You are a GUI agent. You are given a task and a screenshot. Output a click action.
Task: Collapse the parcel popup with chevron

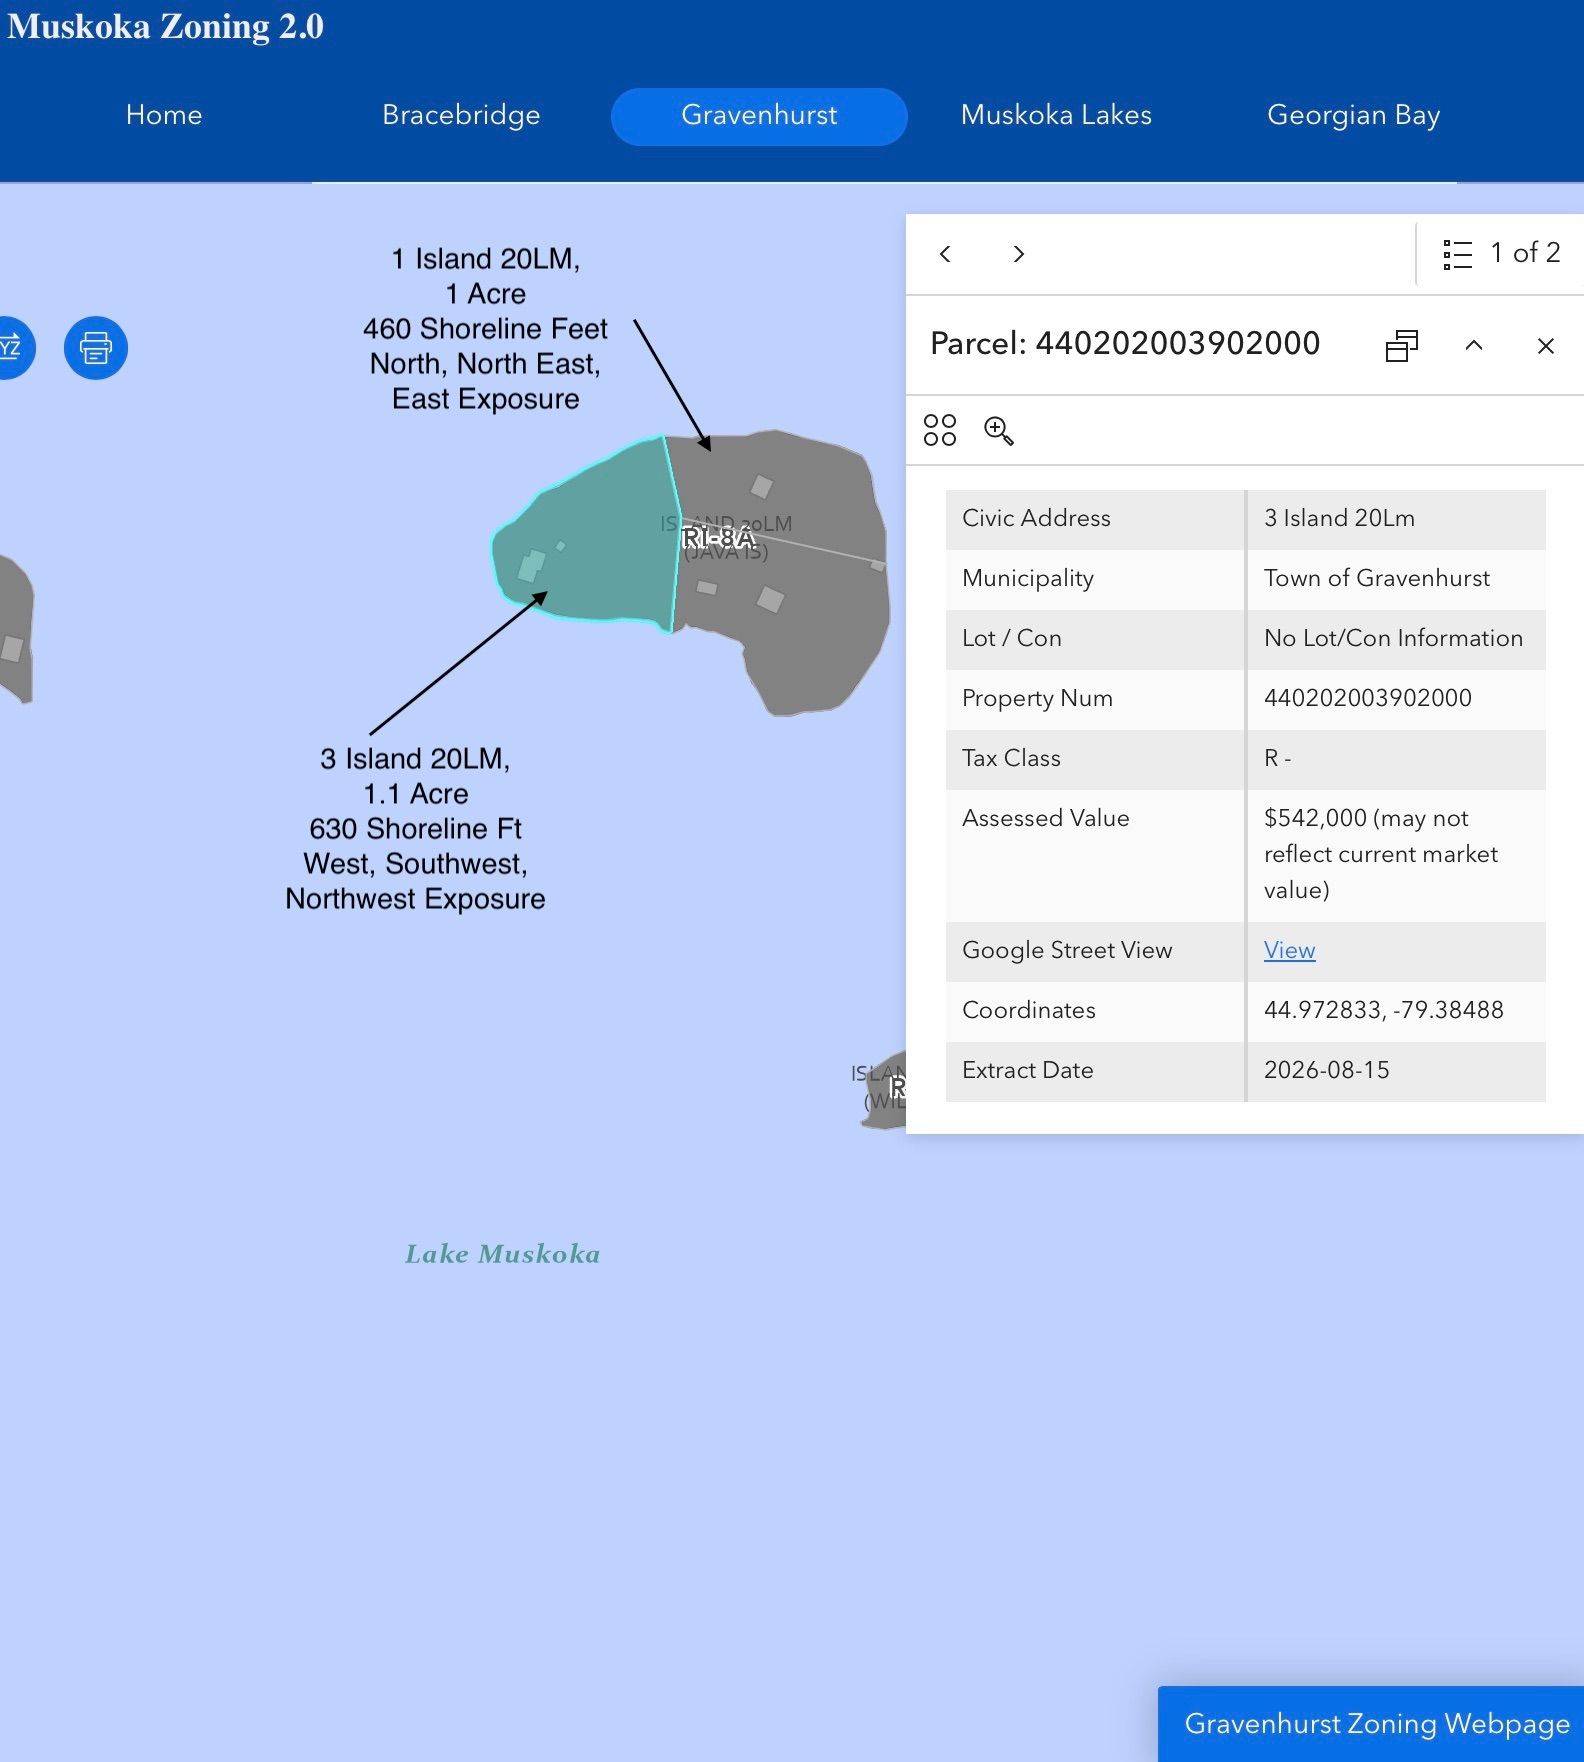(1473, 345)
